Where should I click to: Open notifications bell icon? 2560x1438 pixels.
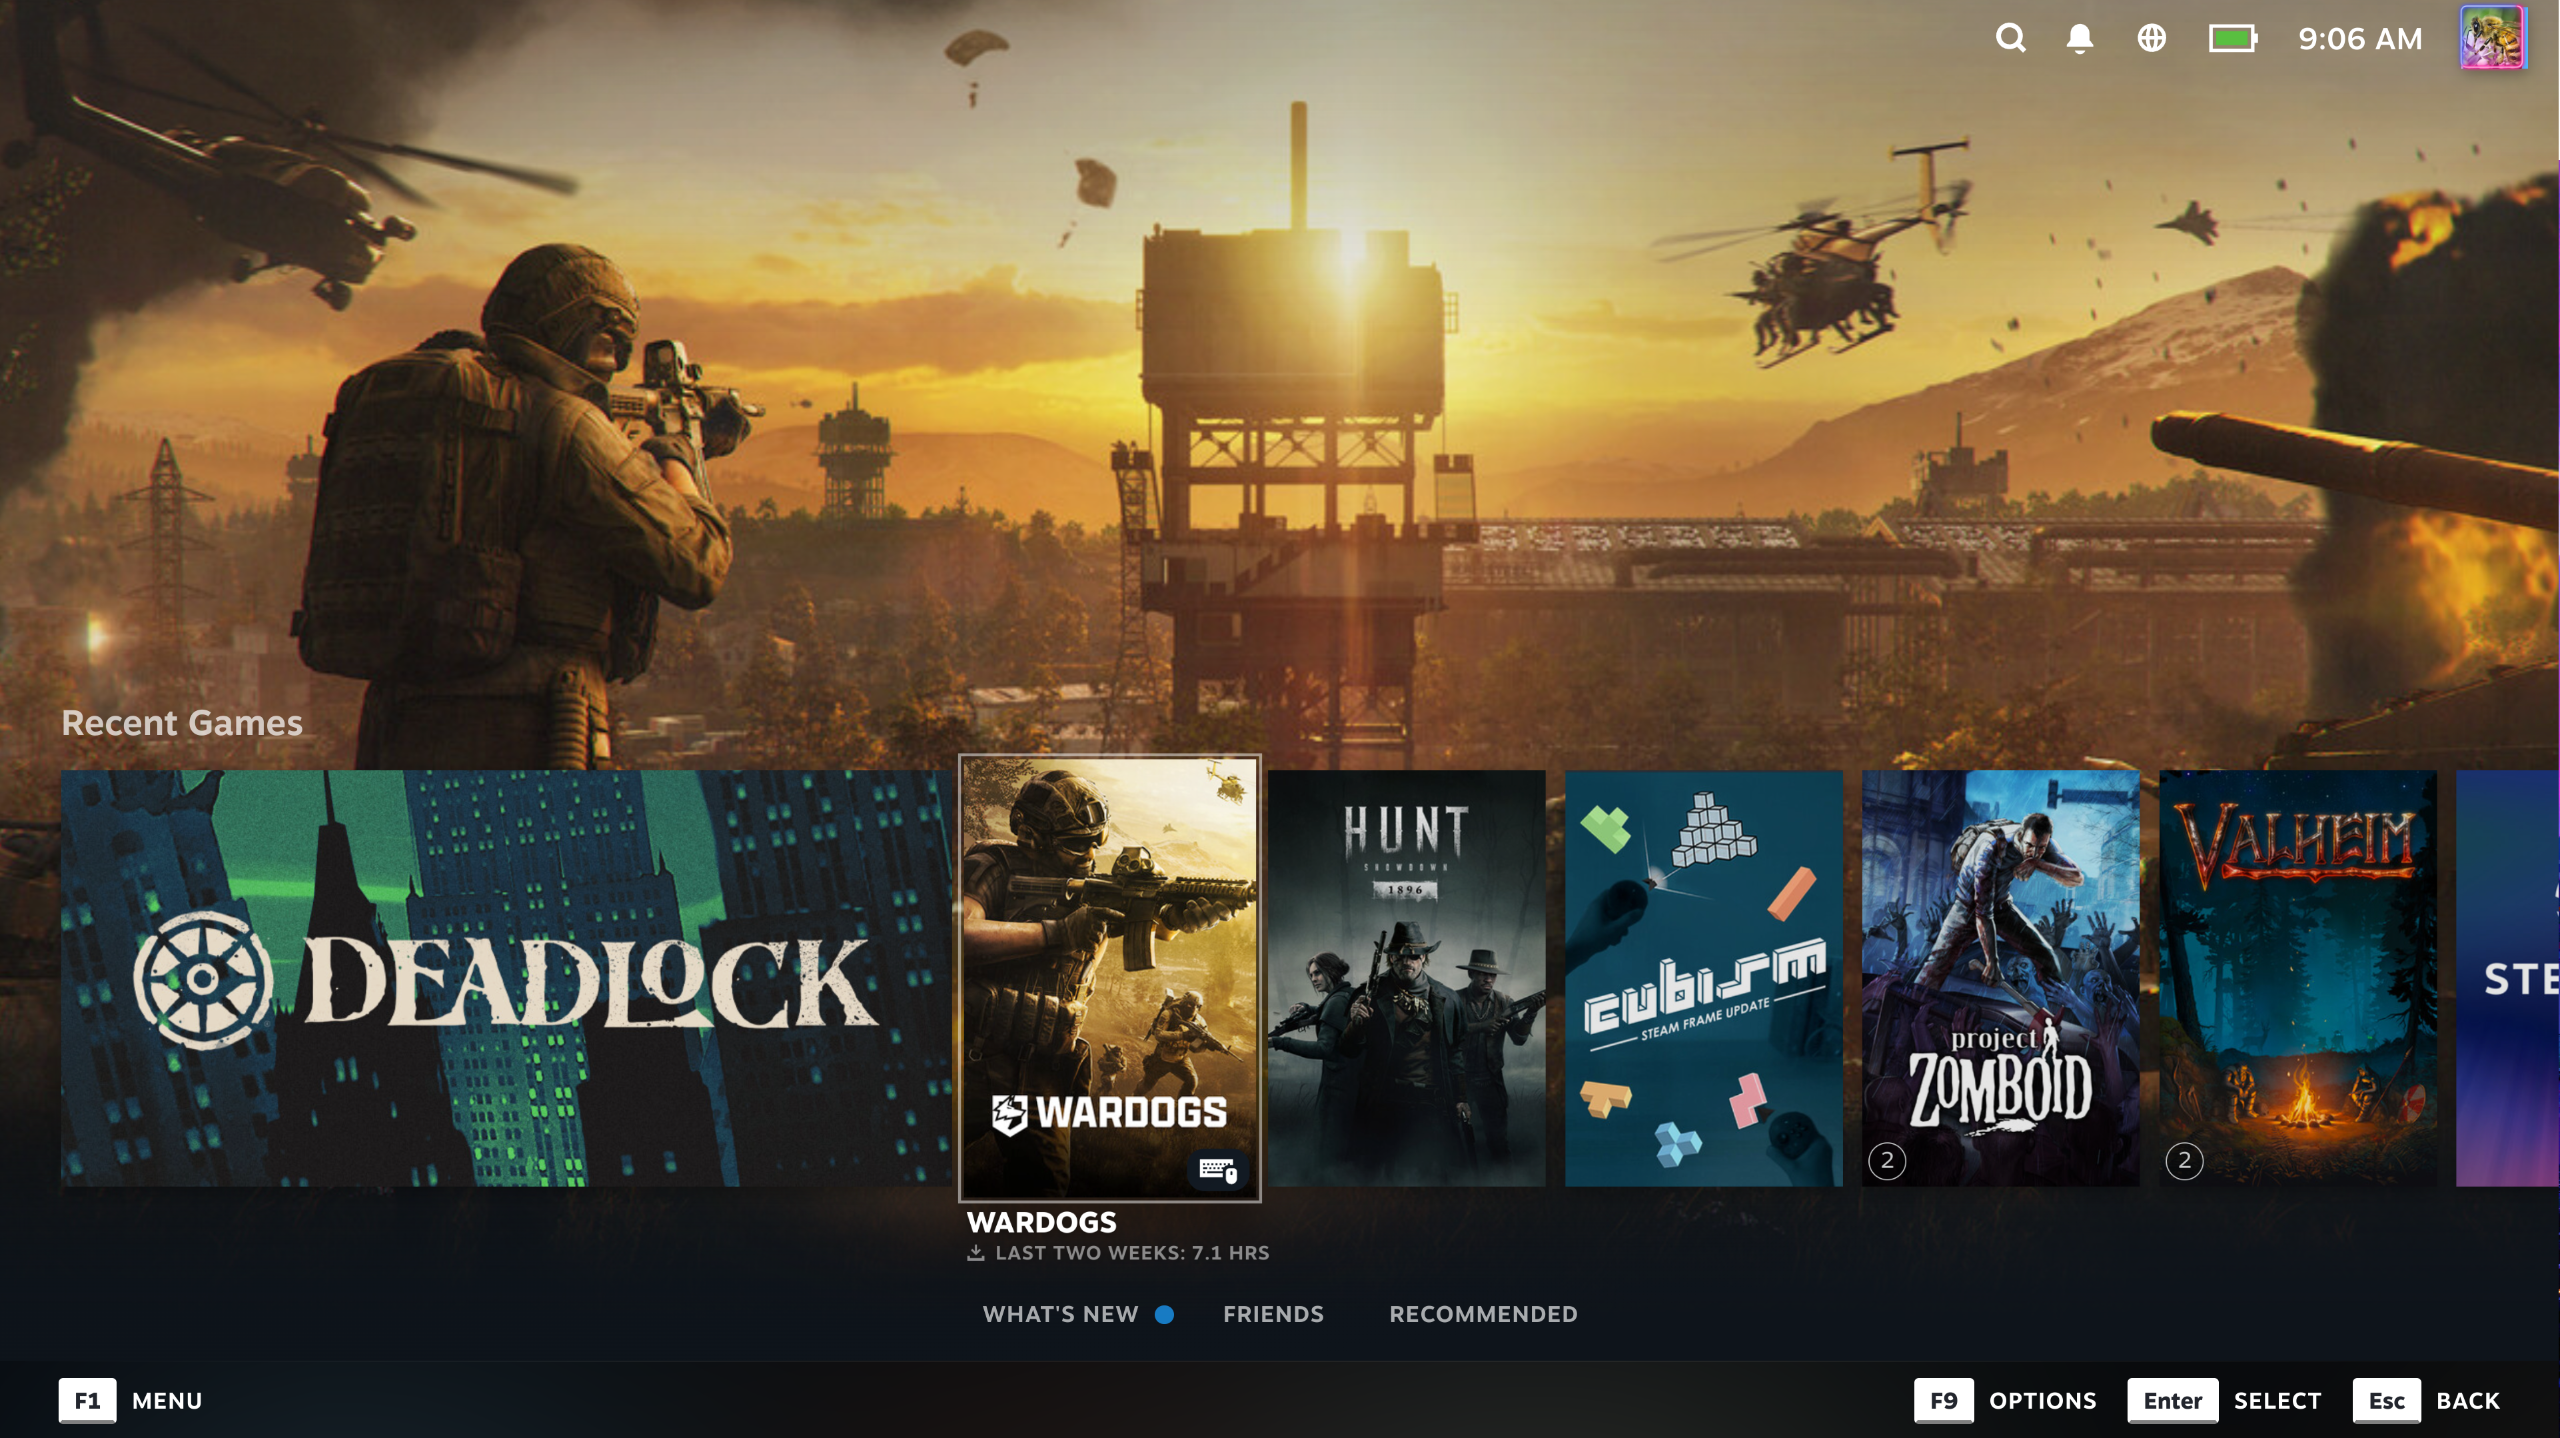[2080, 39]
